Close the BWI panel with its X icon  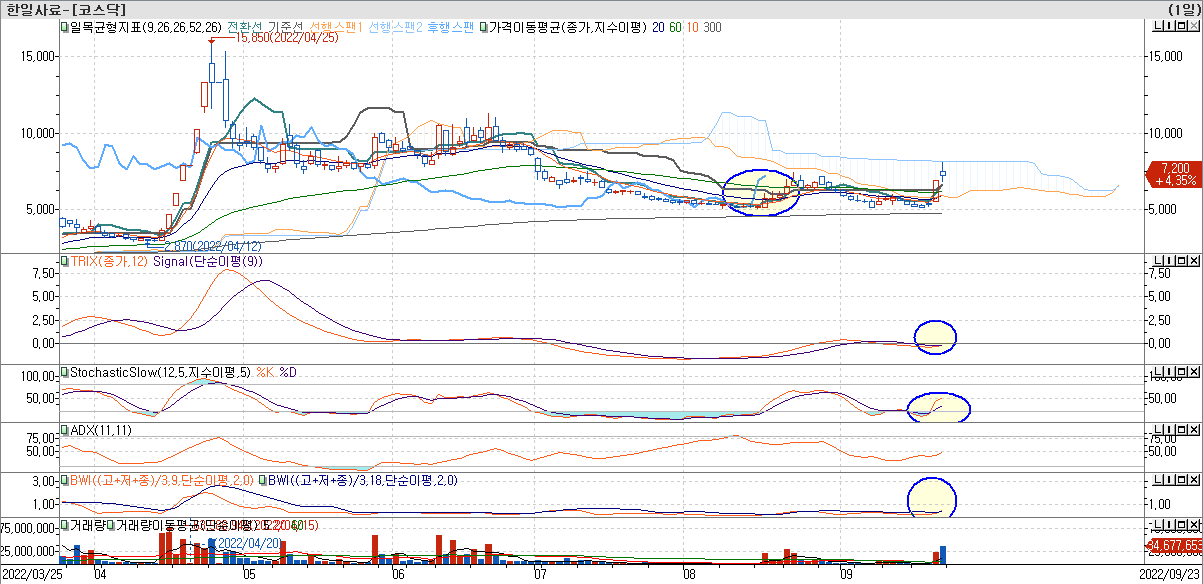click(1193, 480)
